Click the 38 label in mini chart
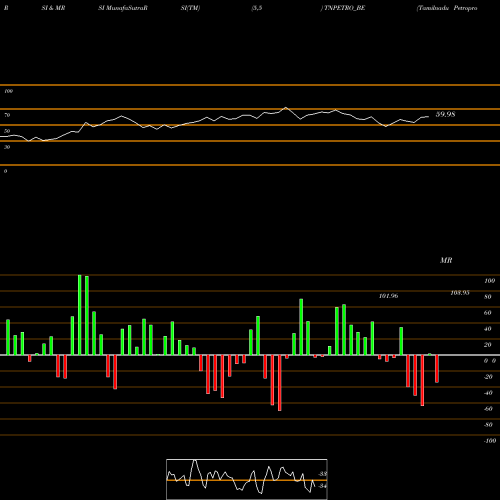This screenshot has width=500, height=500. point(323,474)
